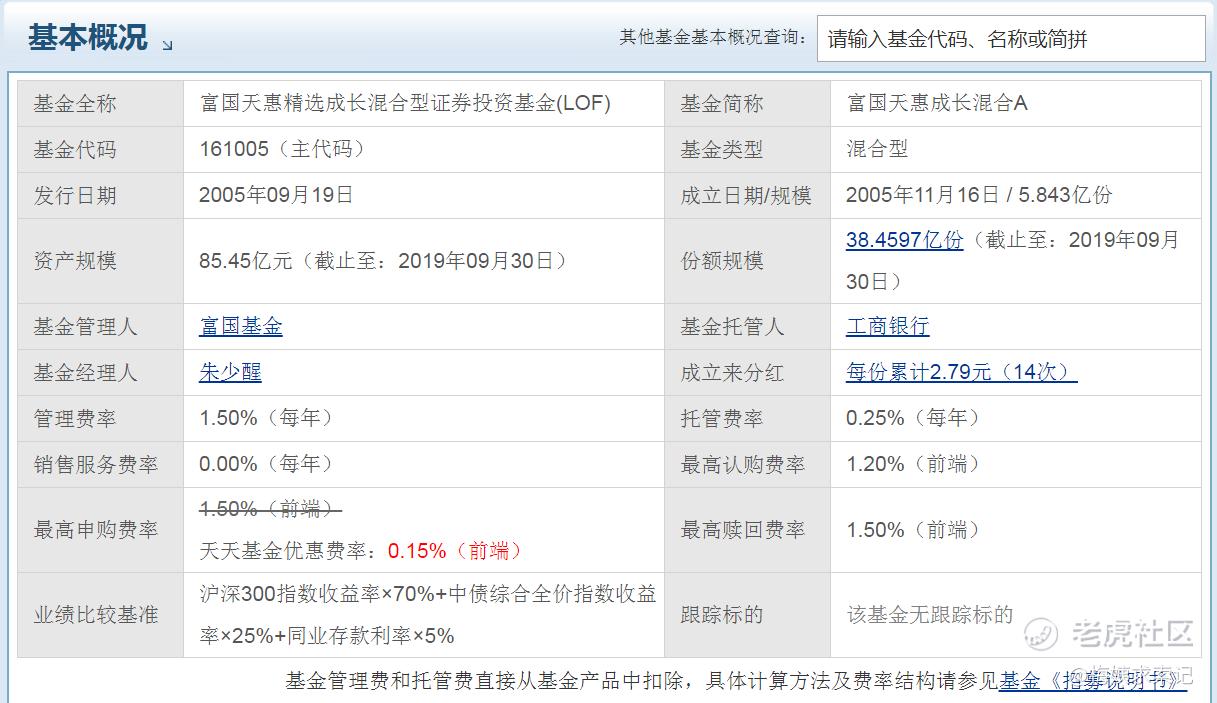Select sales service fee 0.00%（每年）
This screenshot has height=703, width=1217.
pos(268,464)
